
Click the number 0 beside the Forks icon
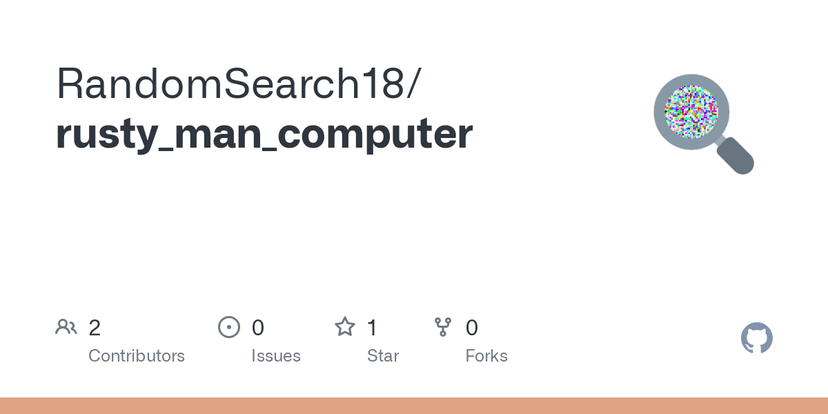pyautogui.click(x=472, y=327)
